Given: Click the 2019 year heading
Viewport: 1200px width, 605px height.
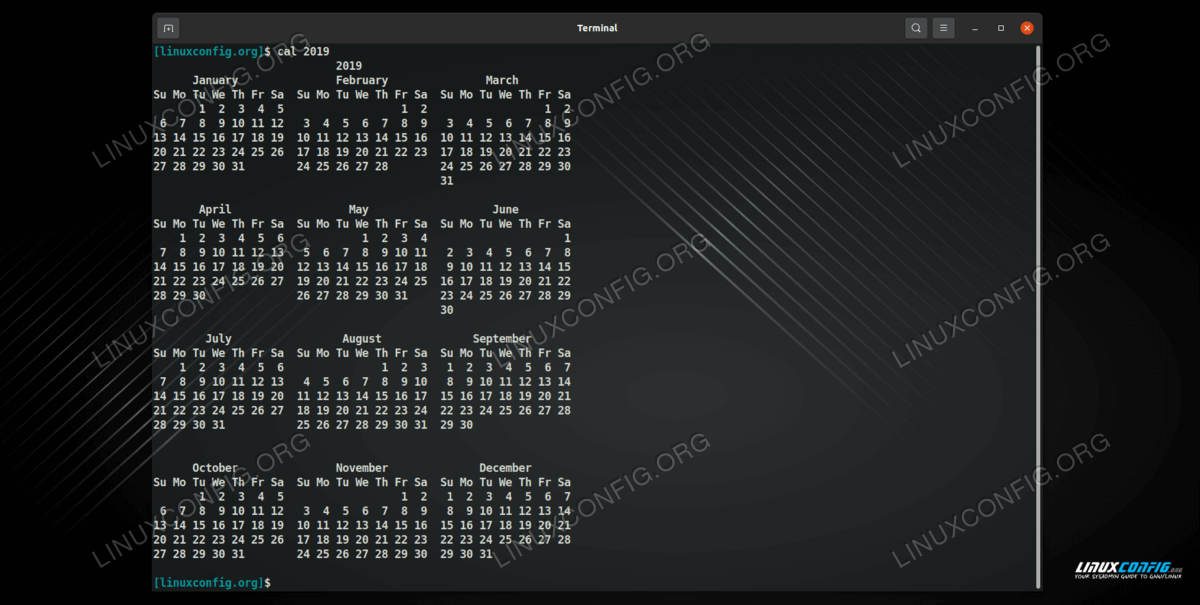Looking at the screenshot, I should (x=349, y=66).
